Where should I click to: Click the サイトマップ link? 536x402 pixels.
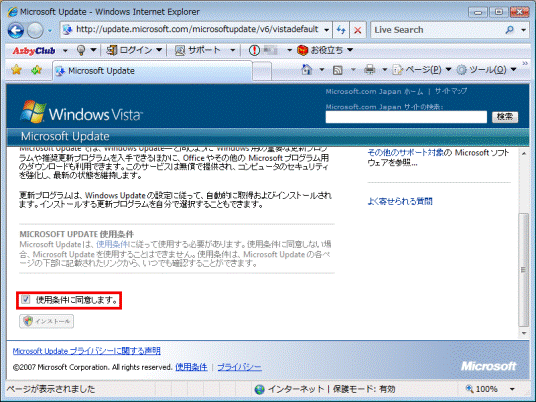coord(451,91)
